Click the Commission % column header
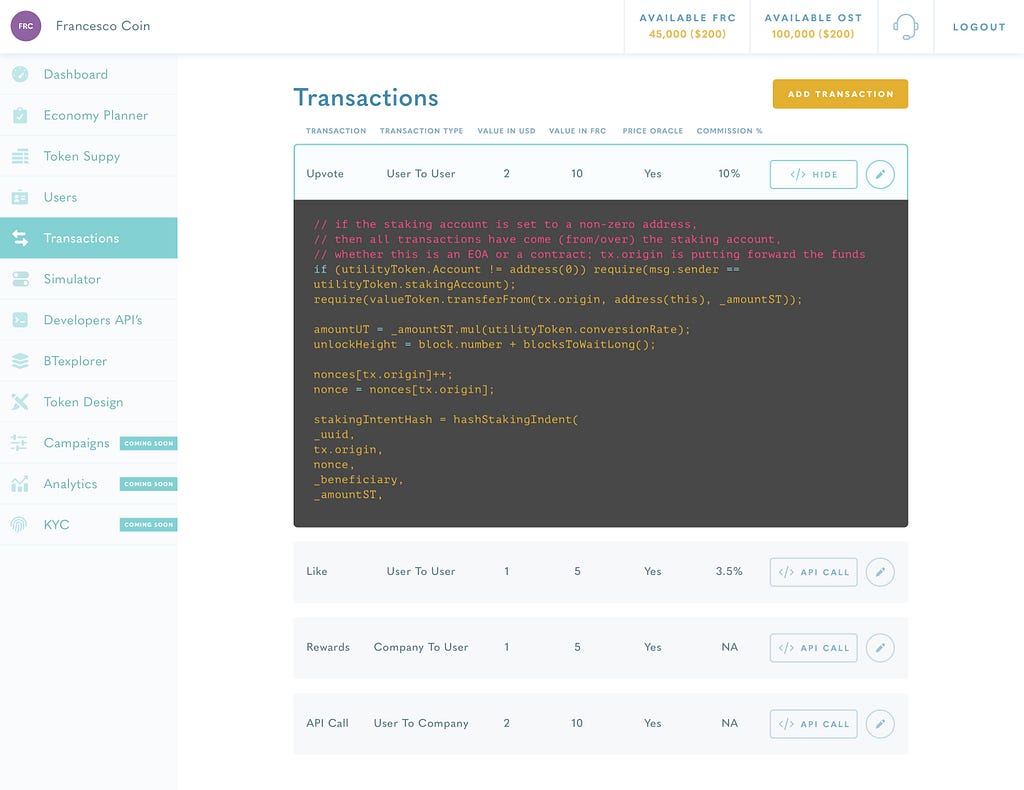1024x790 pixels. (x=729, y=131)
